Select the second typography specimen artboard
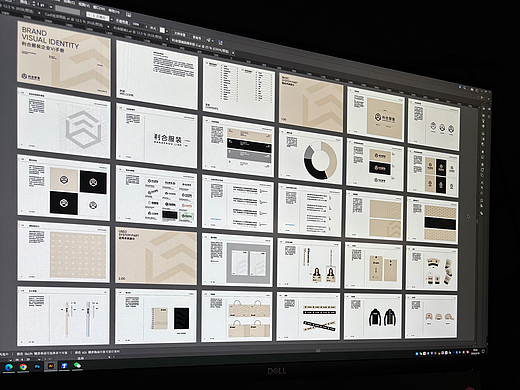Viewport: 520px width, 390px height. (310, 210)
